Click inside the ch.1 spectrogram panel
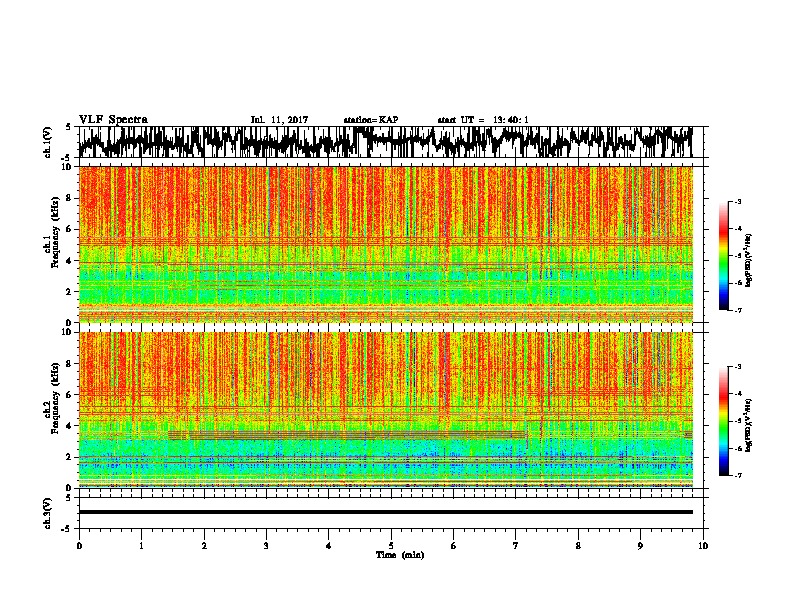The image size is (792, 612). [x=385, y=244]
